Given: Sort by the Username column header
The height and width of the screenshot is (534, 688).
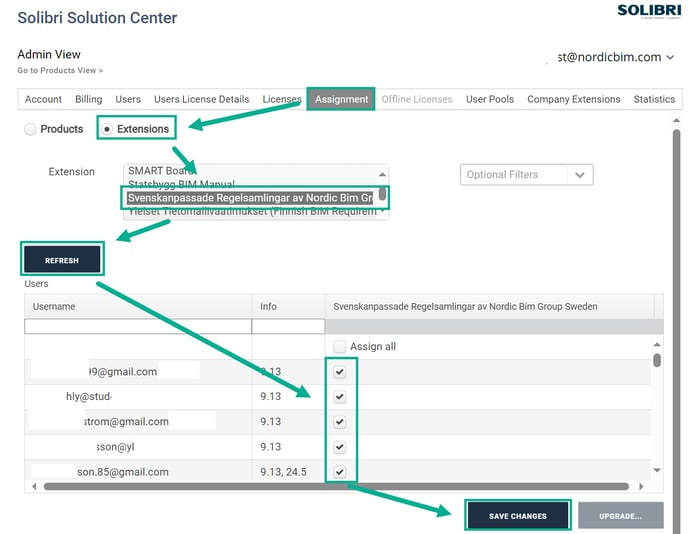Looking at the screenshot, I should pyautogui.click(x=138, y=306).
